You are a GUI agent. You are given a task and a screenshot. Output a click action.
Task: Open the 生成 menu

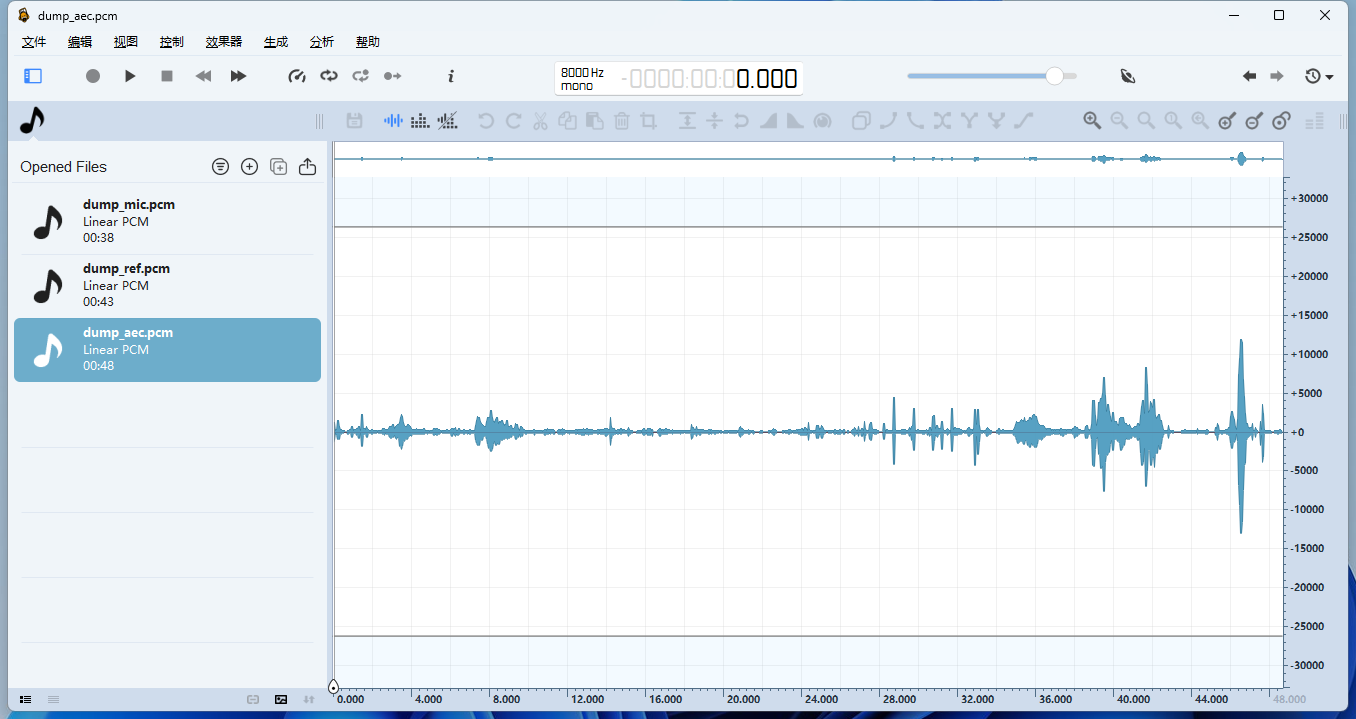pyautogui.click(x=276, y=42)
